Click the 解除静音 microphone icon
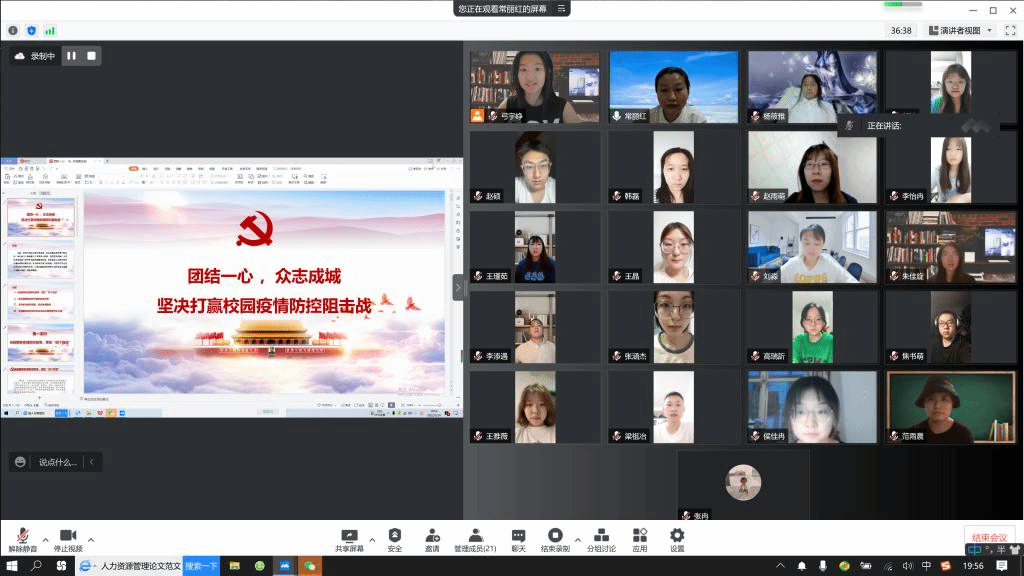1024x576 pixels. [22, 536]
